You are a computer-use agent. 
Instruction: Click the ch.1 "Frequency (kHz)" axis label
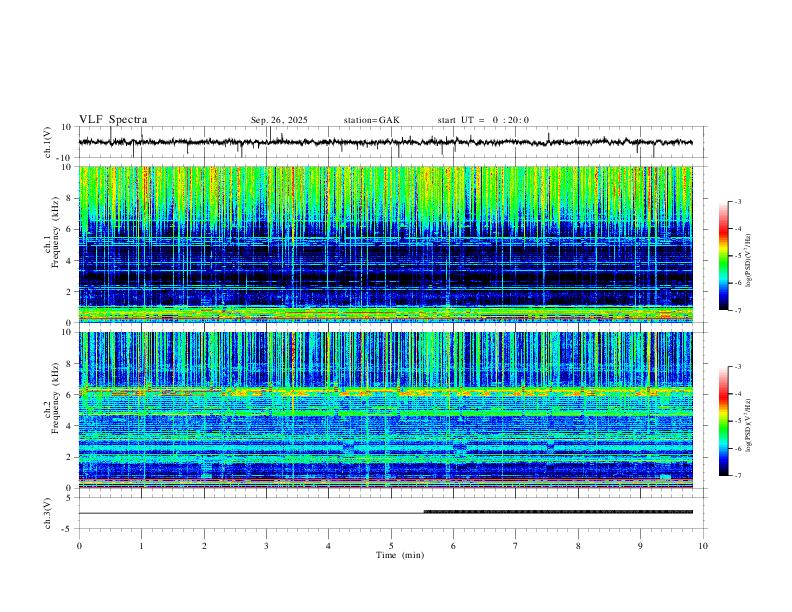(55, 231)
